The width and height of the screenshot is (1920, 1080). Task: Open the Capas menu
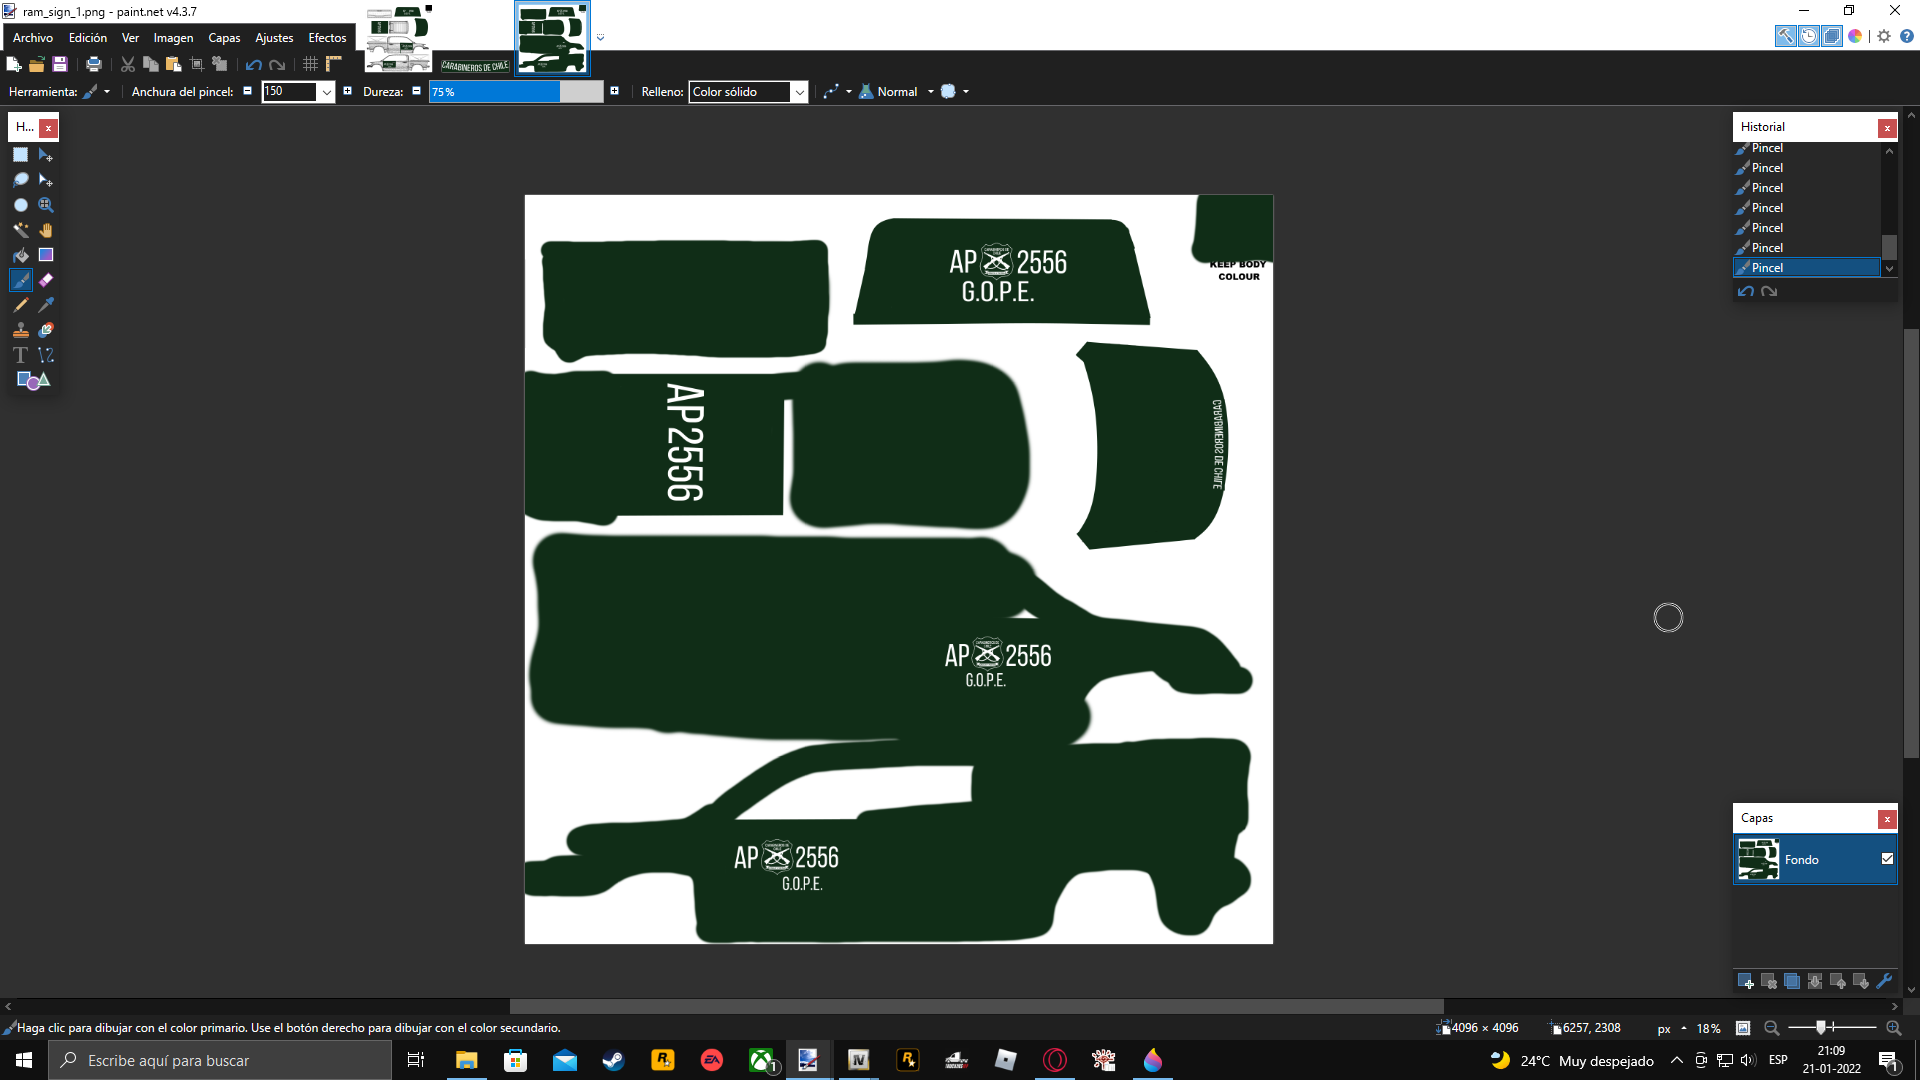coord(224,38)
